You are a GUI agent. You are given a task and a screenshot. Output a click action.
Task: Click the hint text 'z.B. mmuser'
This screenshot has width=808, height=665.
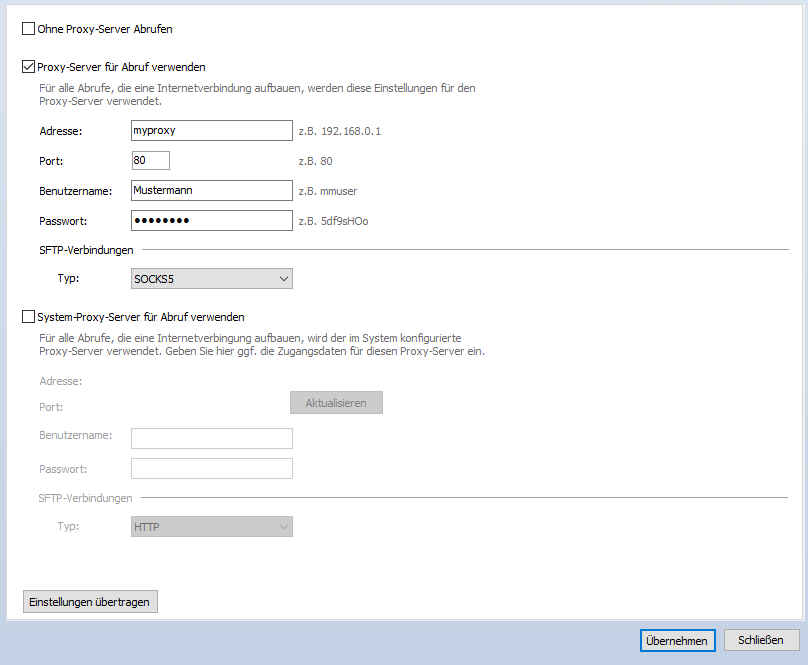pos(328,191)
